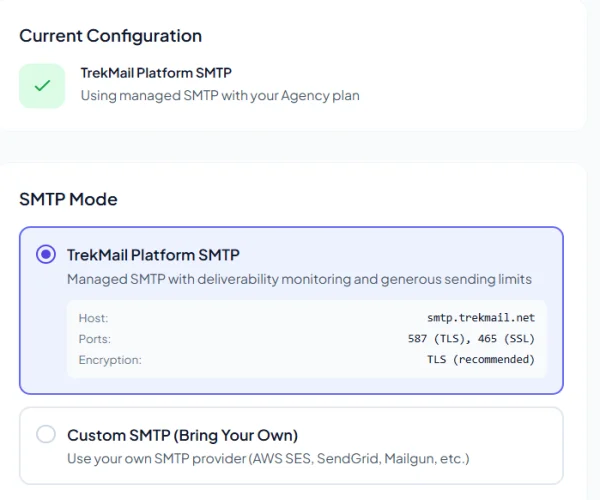
Task: Click 'Using managed SMTP with your Agency plan'
Action: 220,96
